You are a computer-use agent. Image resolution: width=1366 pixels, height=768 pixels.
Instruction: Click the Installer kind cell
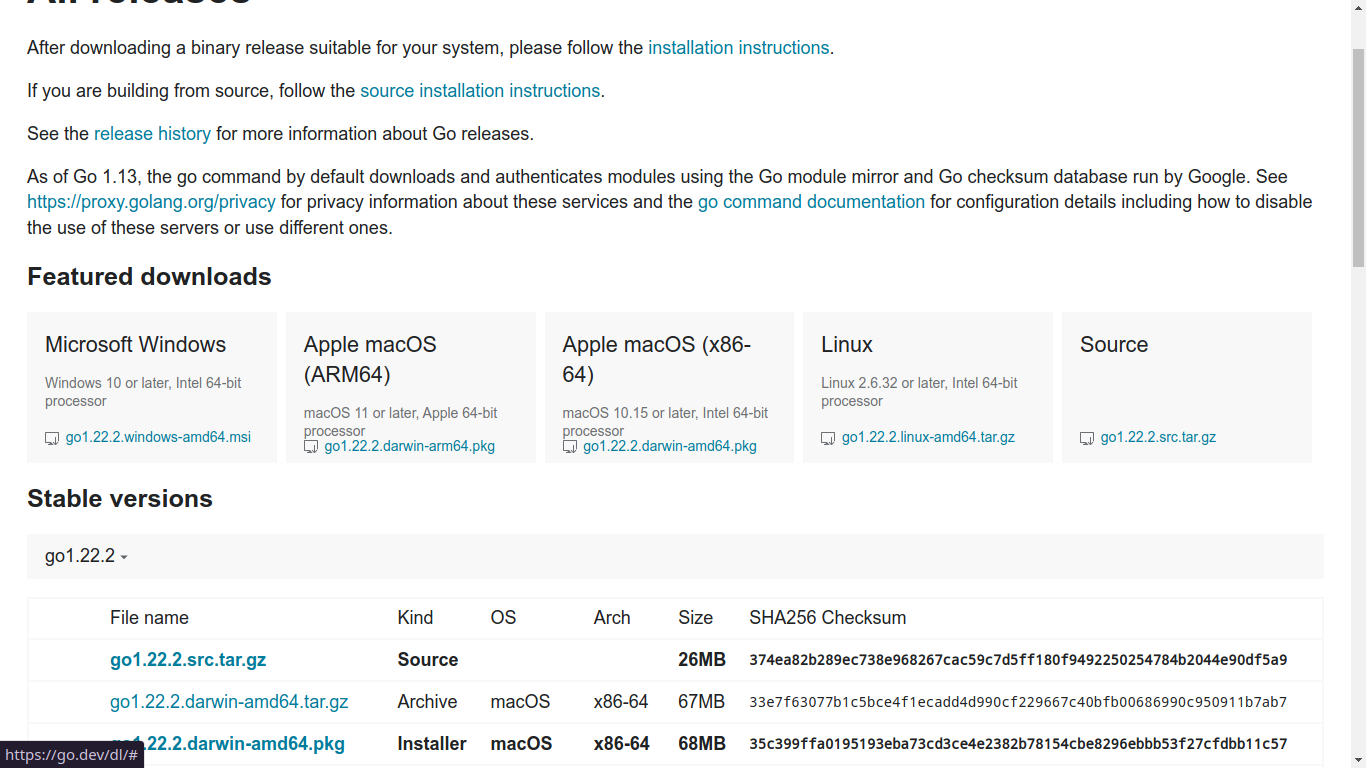coord(432,744)
